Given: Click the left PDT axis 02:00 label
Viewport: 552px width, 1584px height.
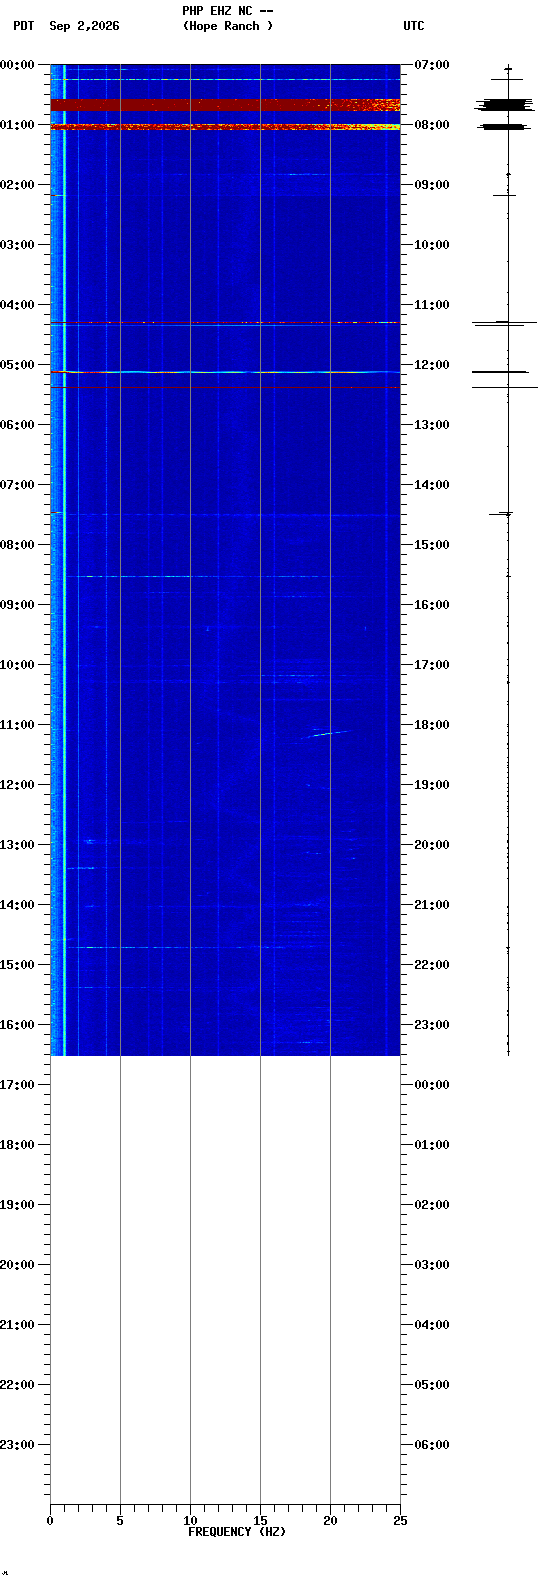Looking at the screenshot, I should [x=18, y=185].
